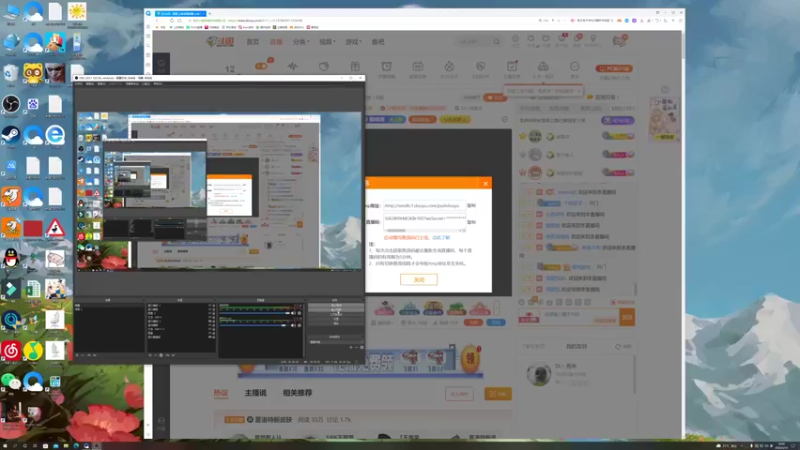Open the OBS Studio desktop shortcut
Screen dimensions: 800x450
coord(10,106)
